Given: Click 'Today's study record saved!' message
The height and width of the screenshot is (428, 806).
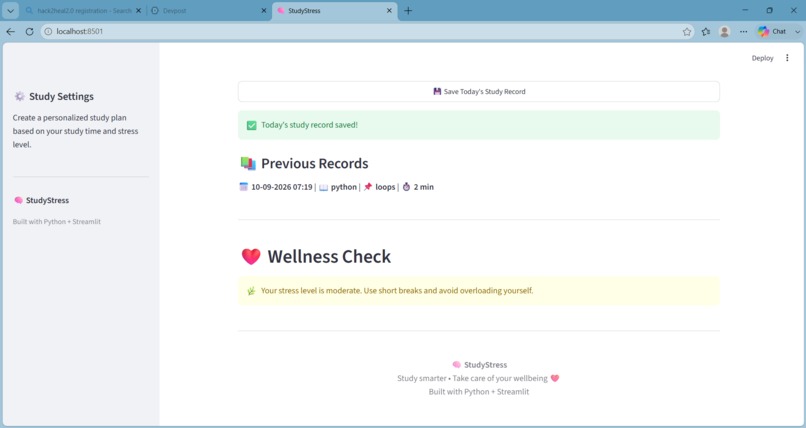Looking at the screenshot, I should tap(309, 125).
